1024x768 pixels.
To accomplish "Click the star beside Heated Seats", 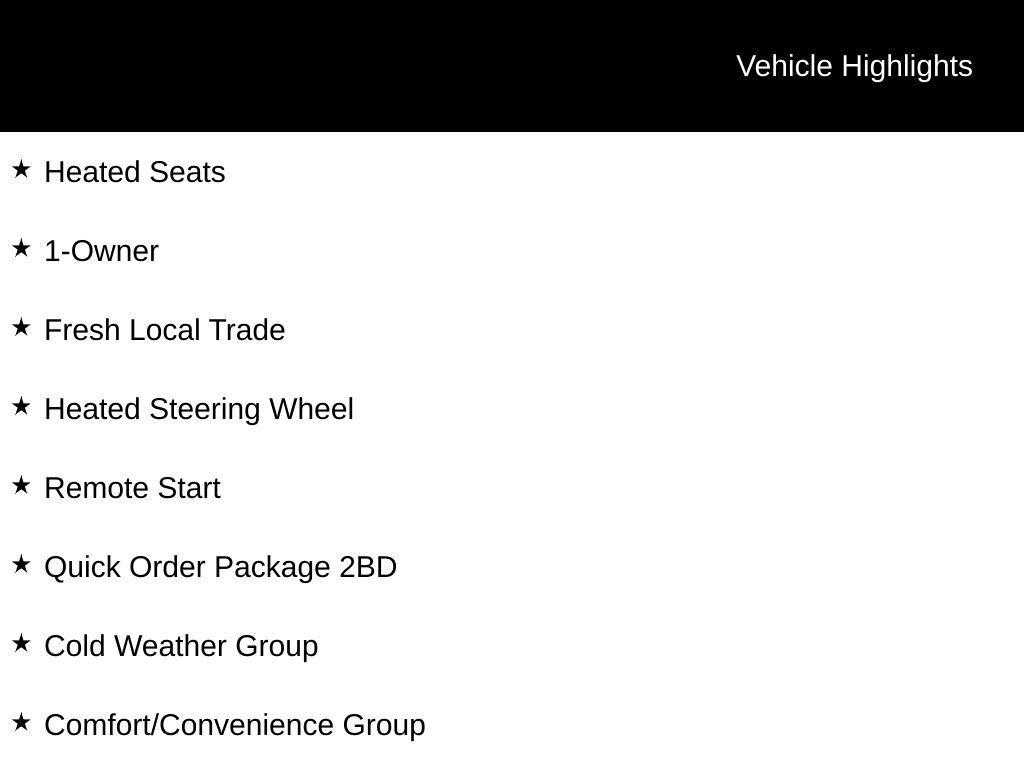I will [x=21, y=170].
